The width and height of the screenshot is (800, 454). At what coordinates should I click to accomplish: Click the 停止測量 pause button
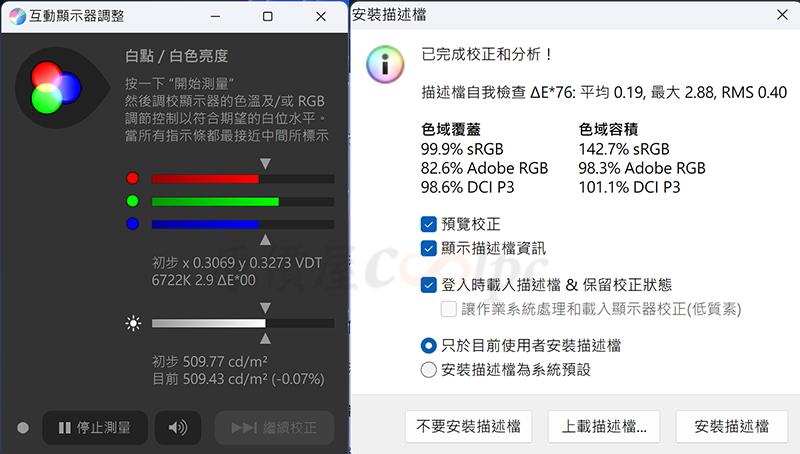95,427
